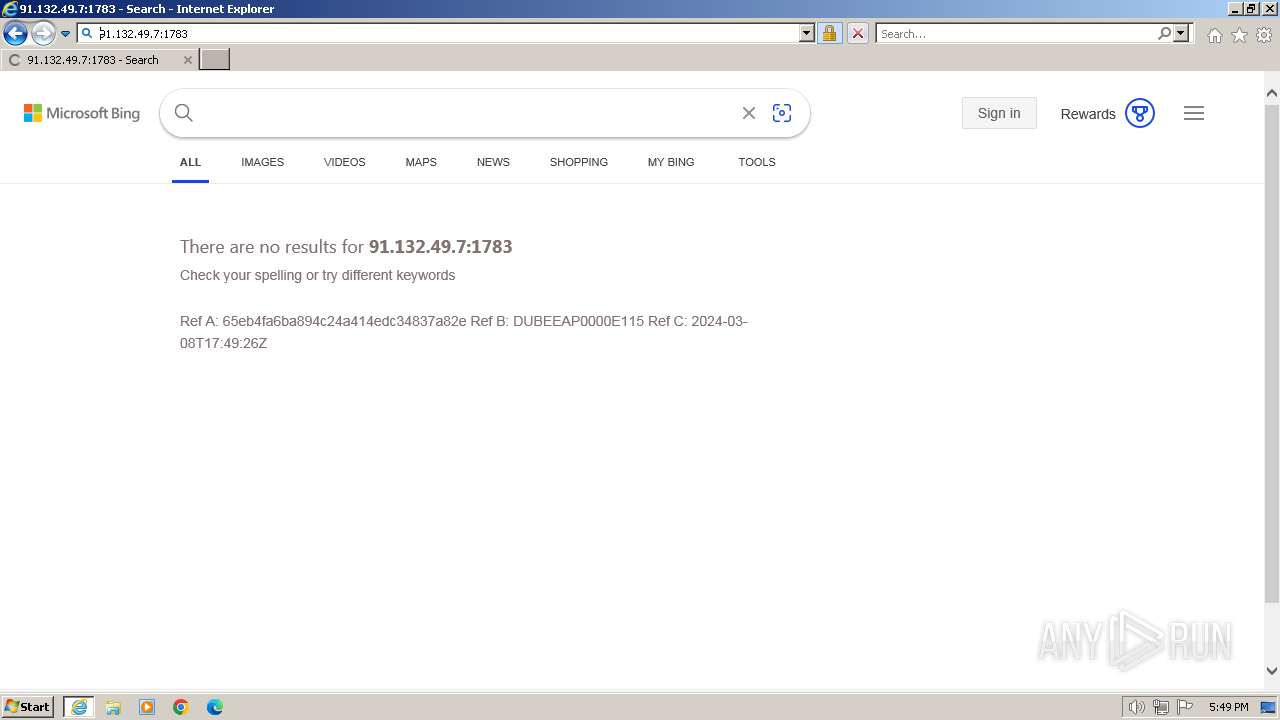Open Bing visual search camera icon
This screenshot has width=1280, height=720.
pyautogui.click(x=782, y=113)
